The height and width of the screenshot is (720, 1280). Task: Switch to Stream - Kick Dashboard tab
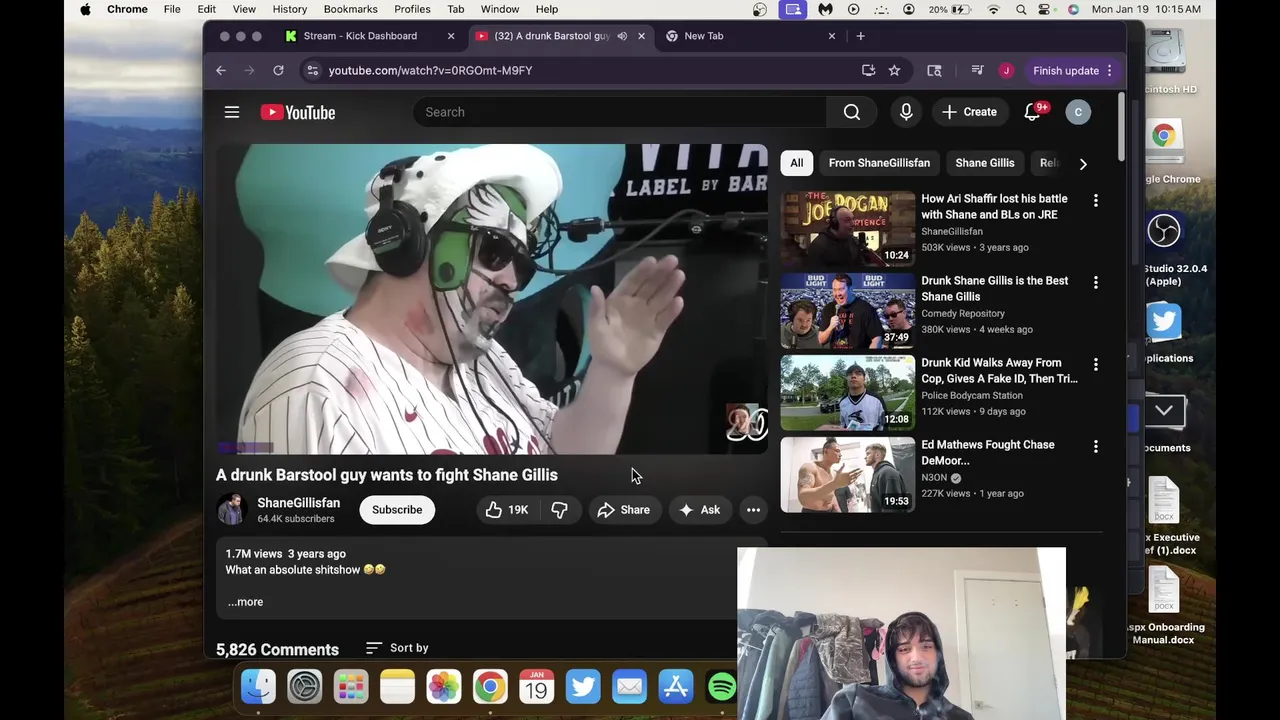tap(368, 36)
